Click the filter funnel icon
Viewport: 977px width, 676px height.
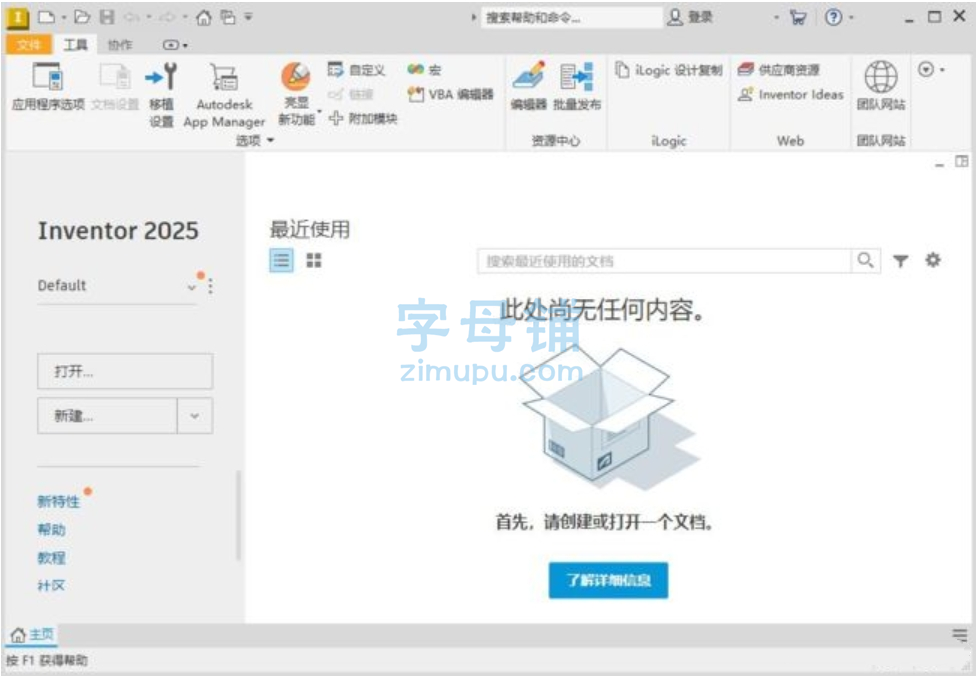900,260
